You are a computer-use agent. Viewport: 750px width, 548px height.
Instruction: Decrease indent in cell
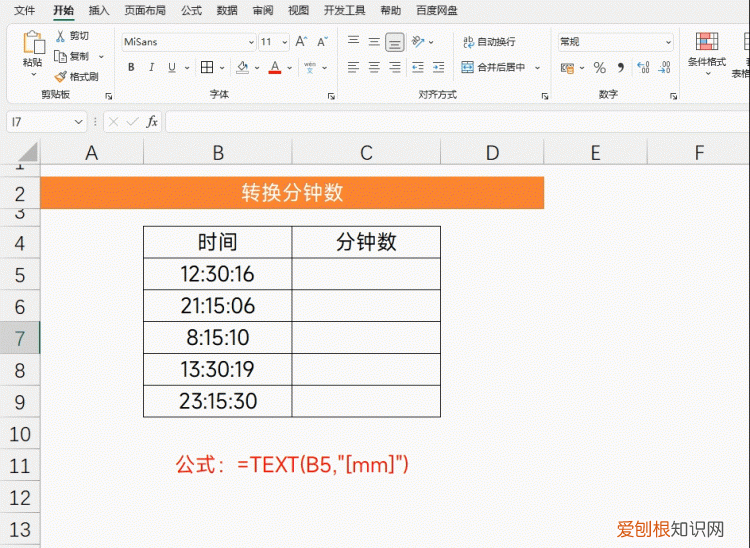418,67
